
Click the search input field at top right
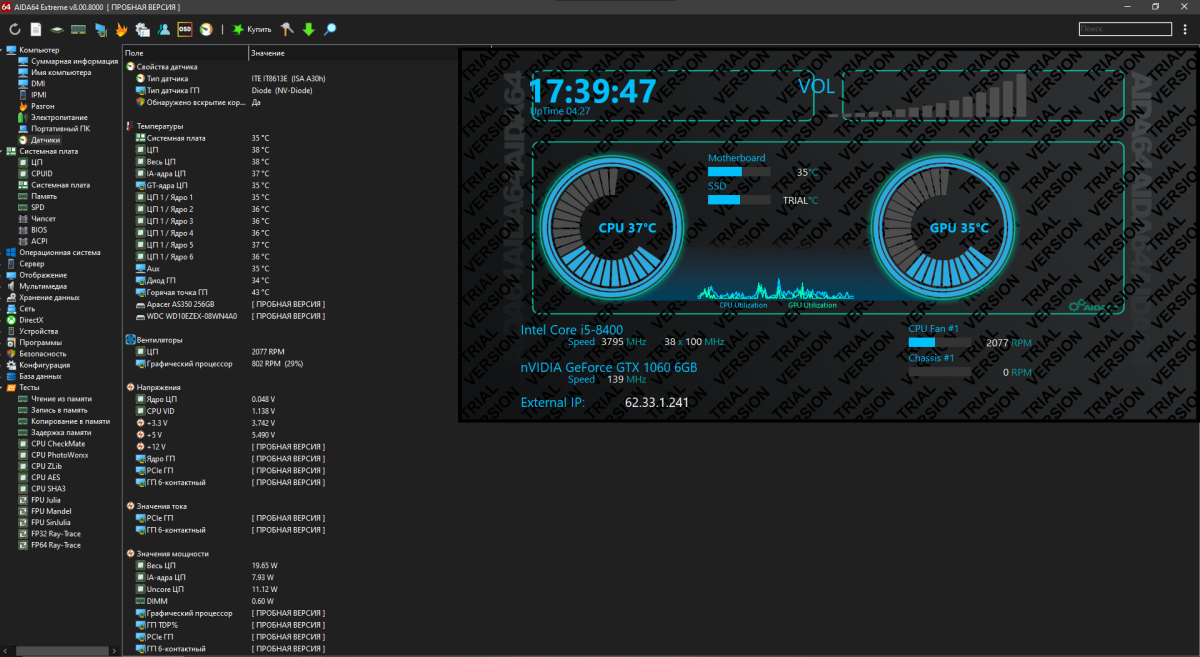[1124, 29]
